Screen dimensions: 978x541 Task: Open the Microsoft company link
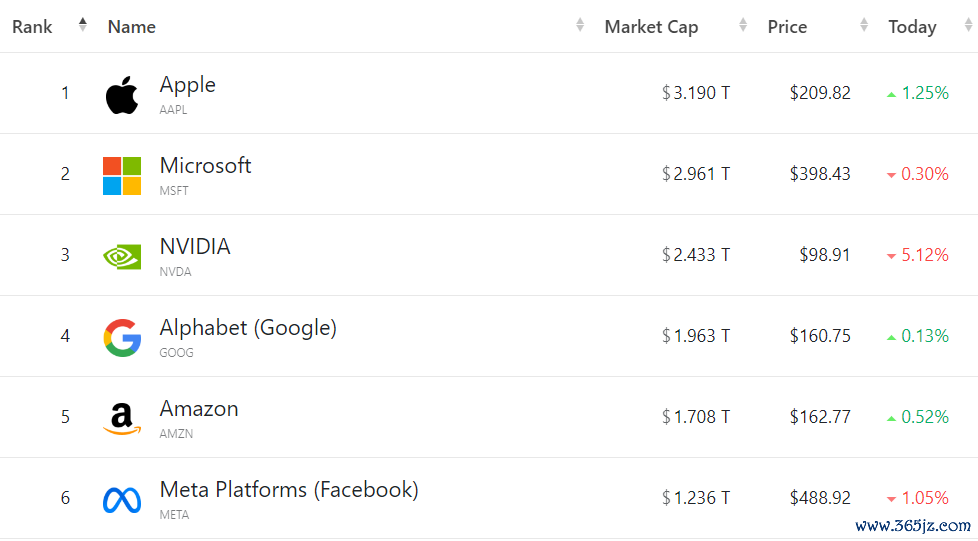click(x=205, y=166)
